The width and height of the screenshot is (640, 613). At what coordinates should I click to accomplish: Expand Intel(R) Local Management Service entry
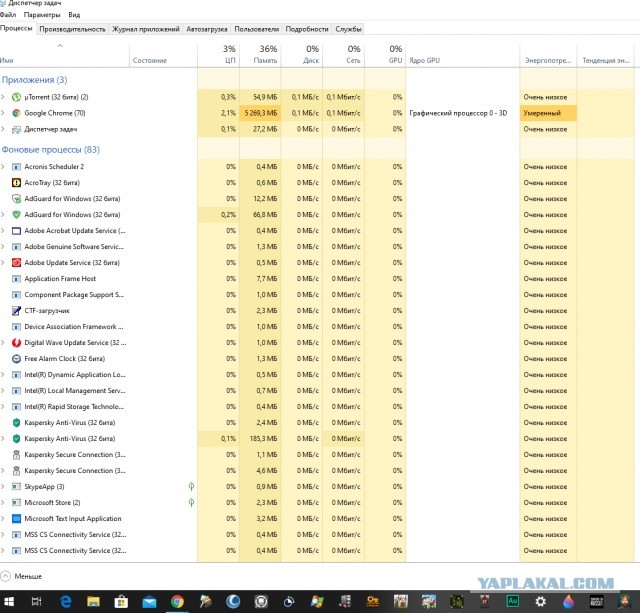click(3, 391)
